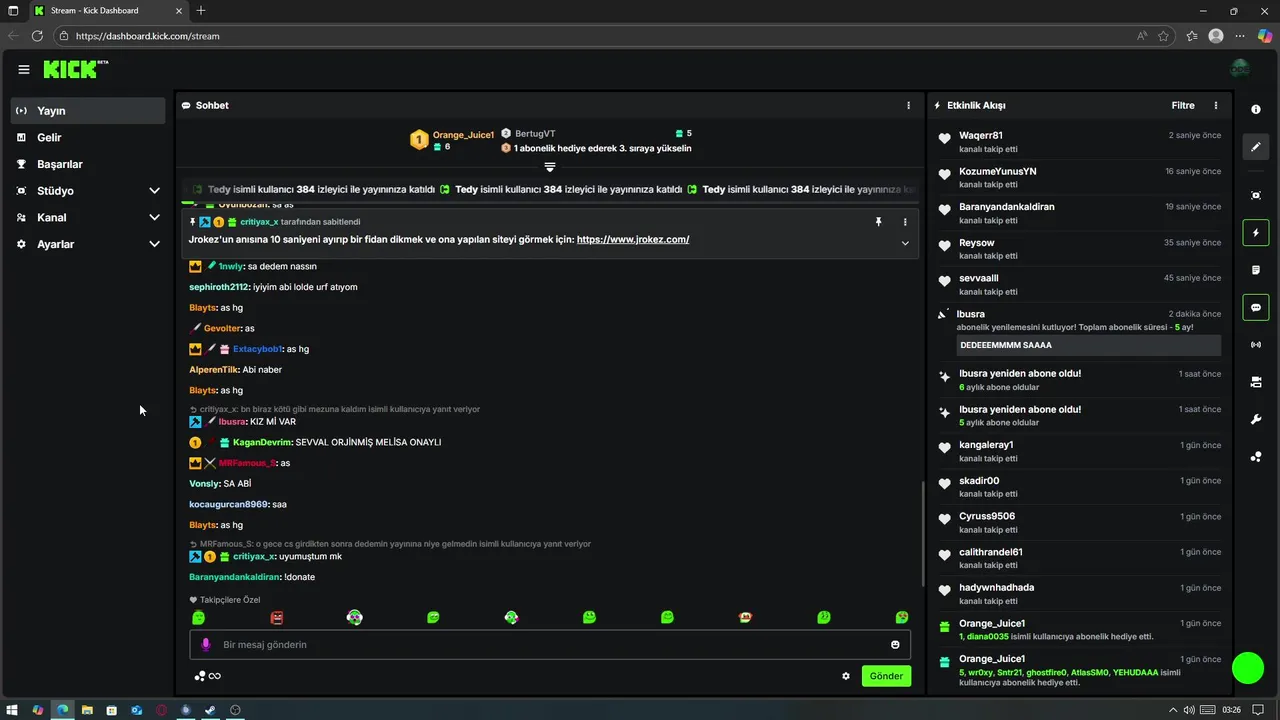Select the KozumeYunusYN follow event
The width and height of the screenshot is (1280, 720).
click(1080, 177)
